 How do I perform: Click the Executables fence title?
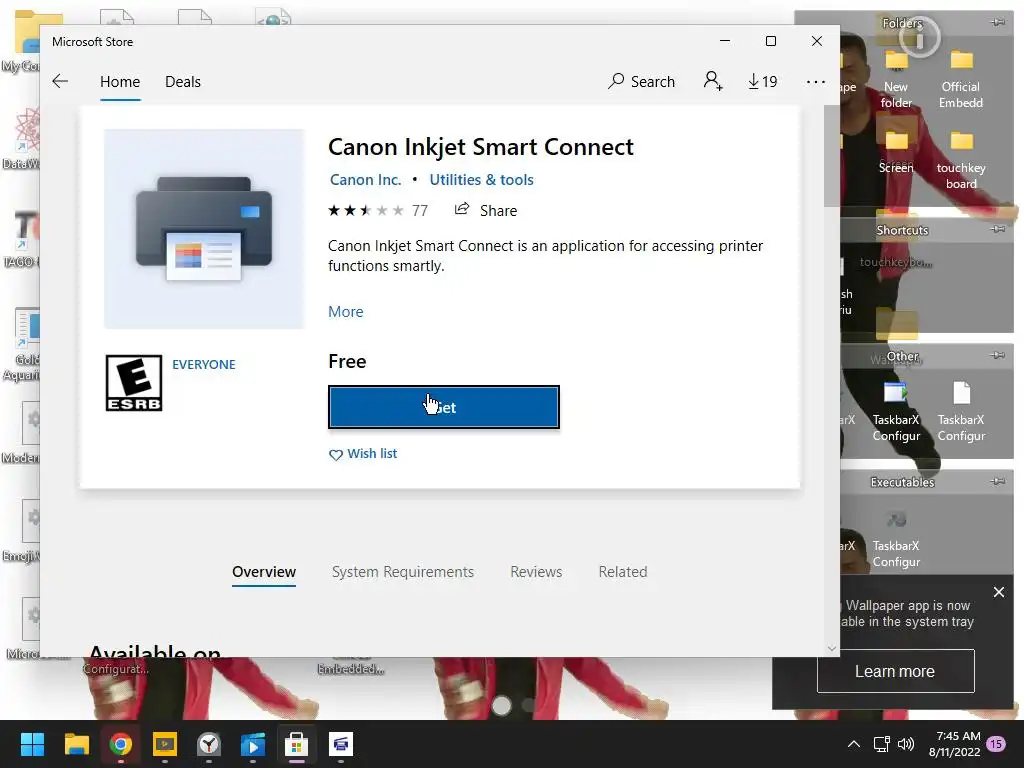pyautogui.click(x=902, y=482)
